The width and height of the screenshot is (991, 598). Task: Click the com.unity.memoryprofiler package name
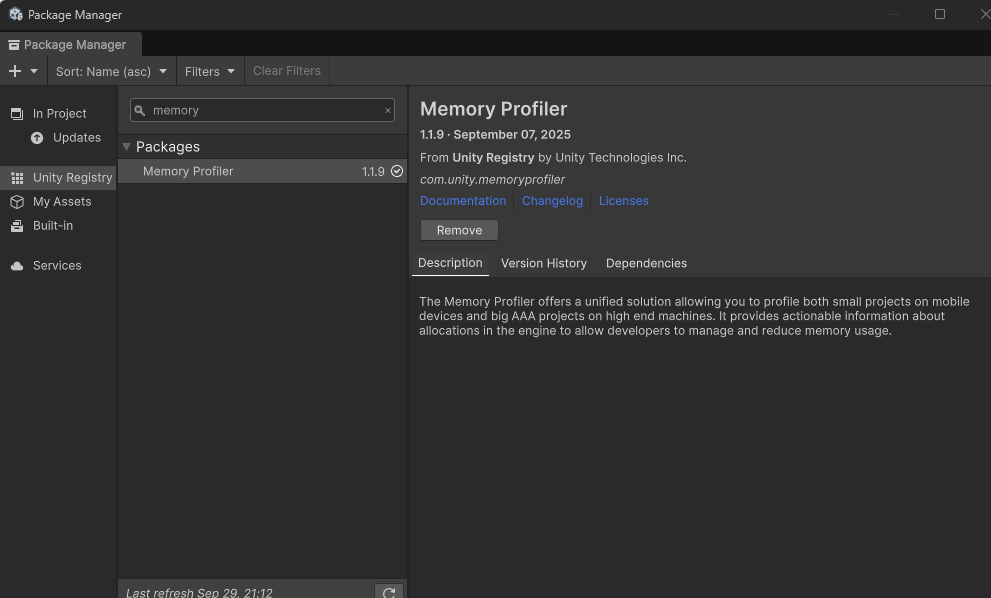(492, 180)
